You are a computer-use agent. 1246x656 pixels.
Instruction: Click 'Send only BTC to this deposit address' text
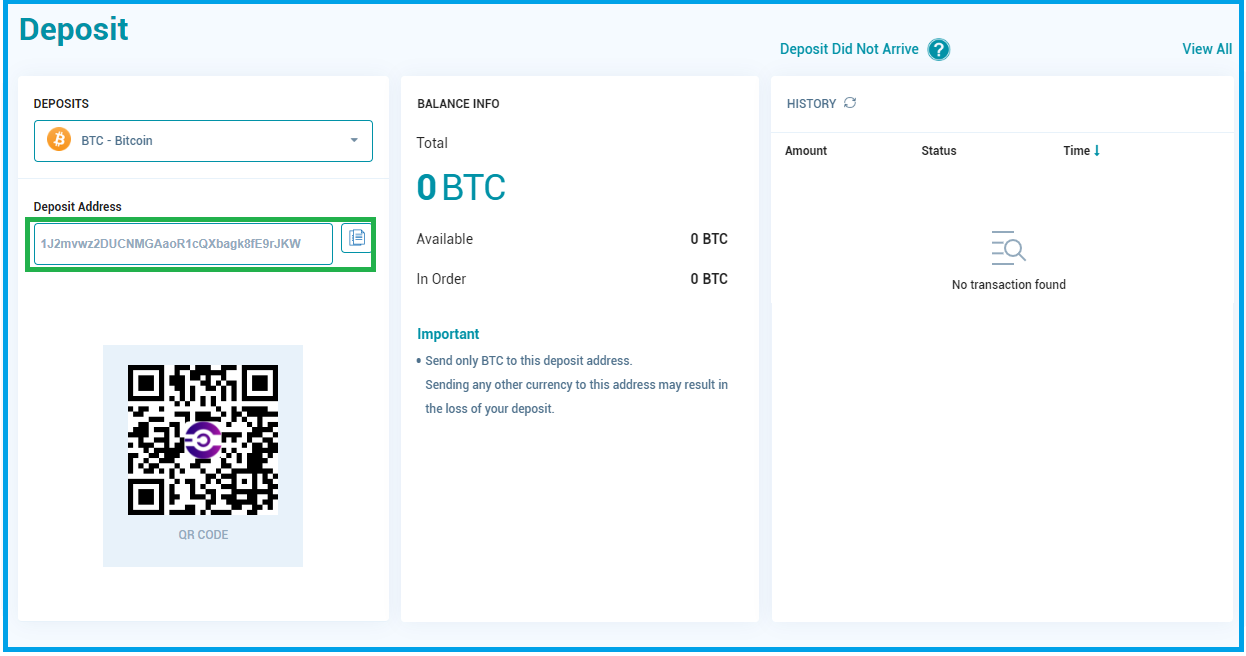(529, 361)
